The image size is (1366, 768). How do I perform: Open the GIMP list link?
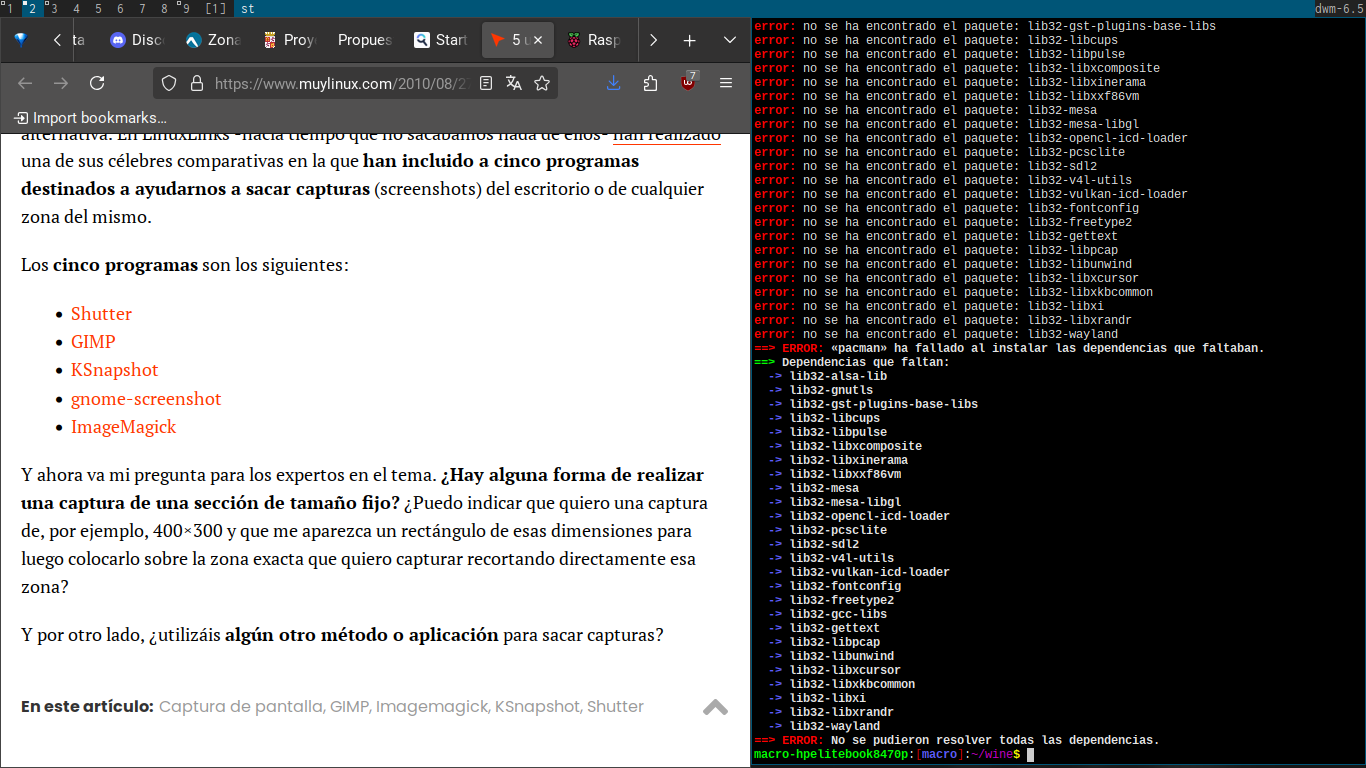pyautogui.click(x=93, y=342)
